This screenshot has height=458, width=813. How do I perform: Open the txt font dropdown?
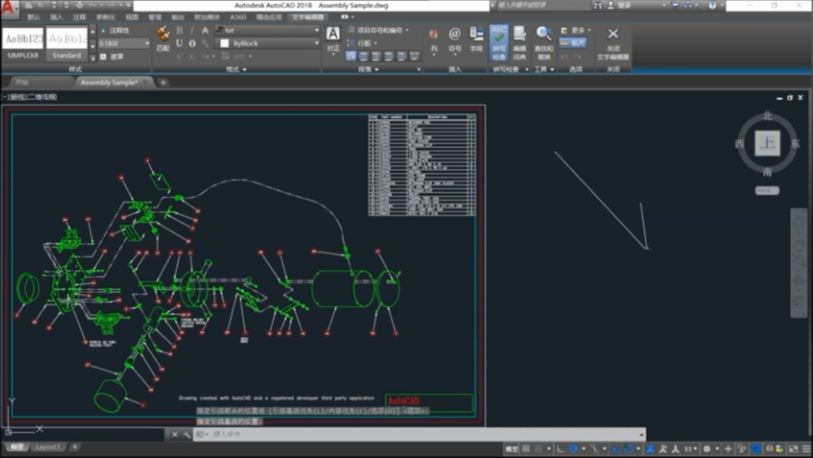(x=268, y=31)
